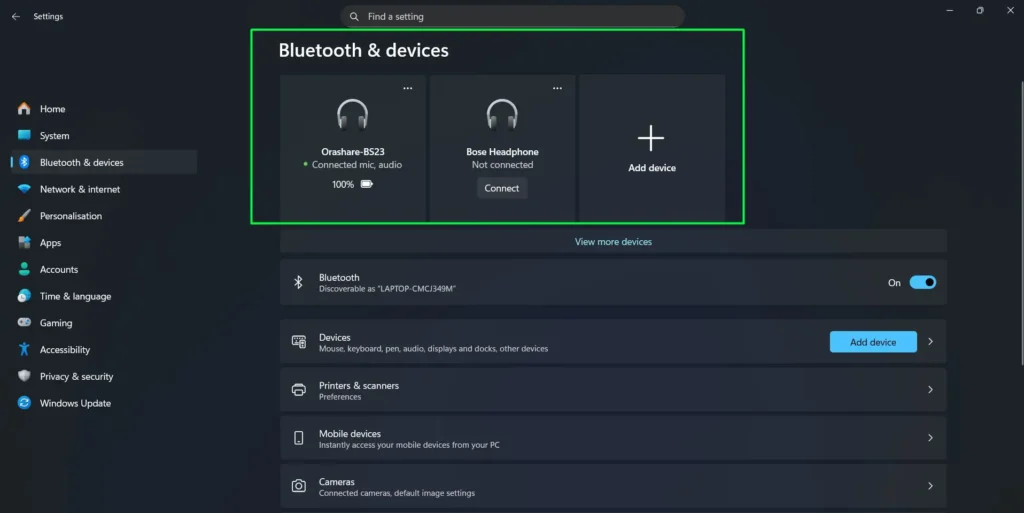Screen dimensions: 1024x513
Task: Click the Orashare-BS23 battery icon
Action: click(367, 184)
